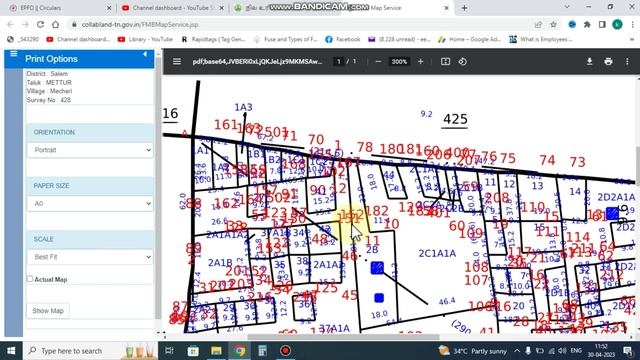
Task: Open File Explorer from taskbar
Action: [216, 351]
